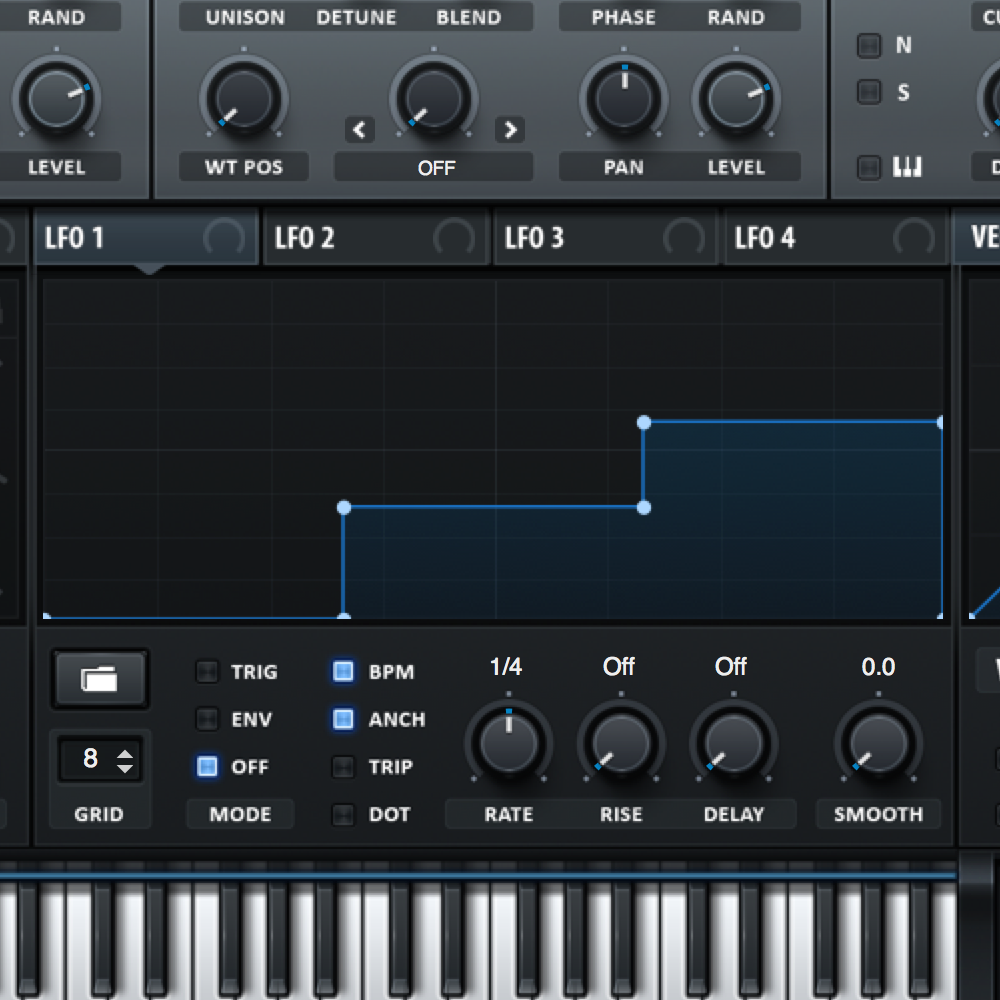
Task: Click the DELAY Off value
Action: [x=731, y=666]
